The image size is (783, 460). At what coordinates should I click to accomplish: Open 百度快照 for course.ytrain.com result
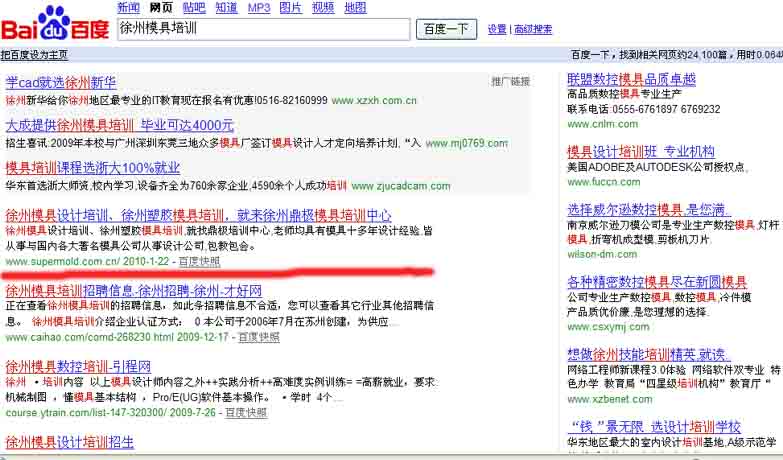[246, 413]
